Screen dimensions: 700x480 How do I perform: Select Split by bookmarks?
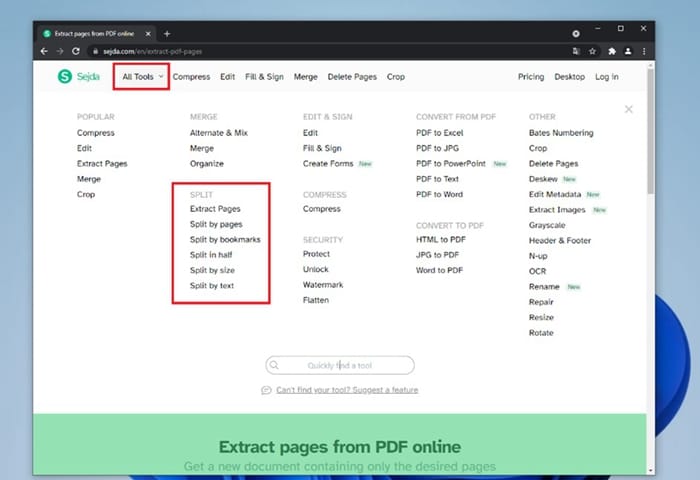[225, 239]
